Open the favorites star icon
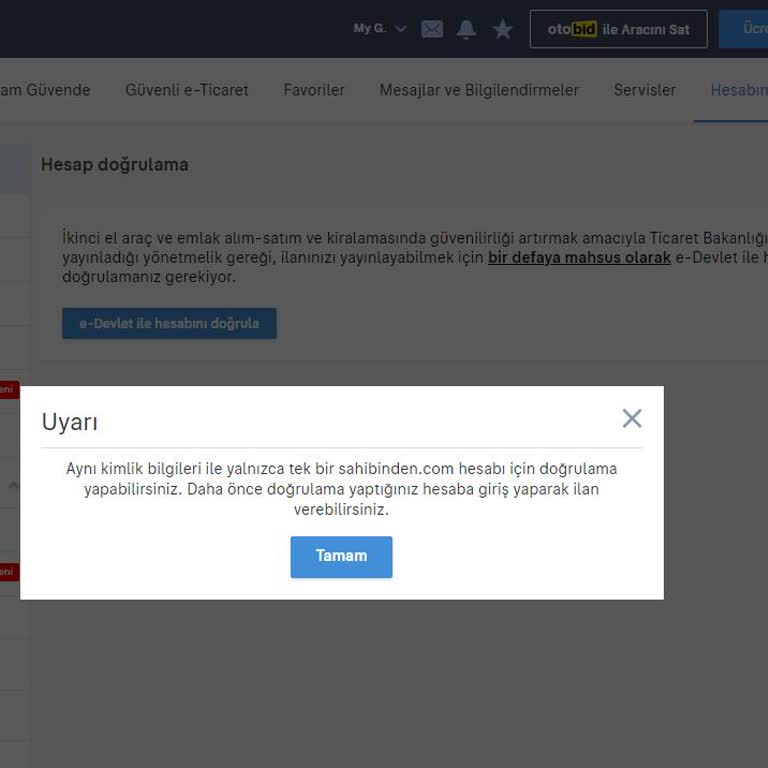The image size is (768, 768). (x=503, y=29)
